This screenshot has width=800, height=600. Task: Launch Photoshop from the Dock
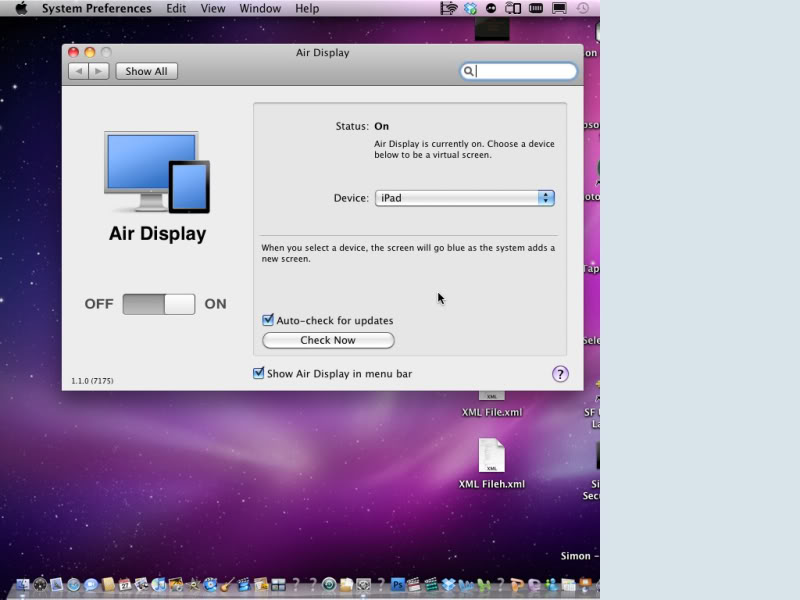pyautogui.click(x=397, y=585)
